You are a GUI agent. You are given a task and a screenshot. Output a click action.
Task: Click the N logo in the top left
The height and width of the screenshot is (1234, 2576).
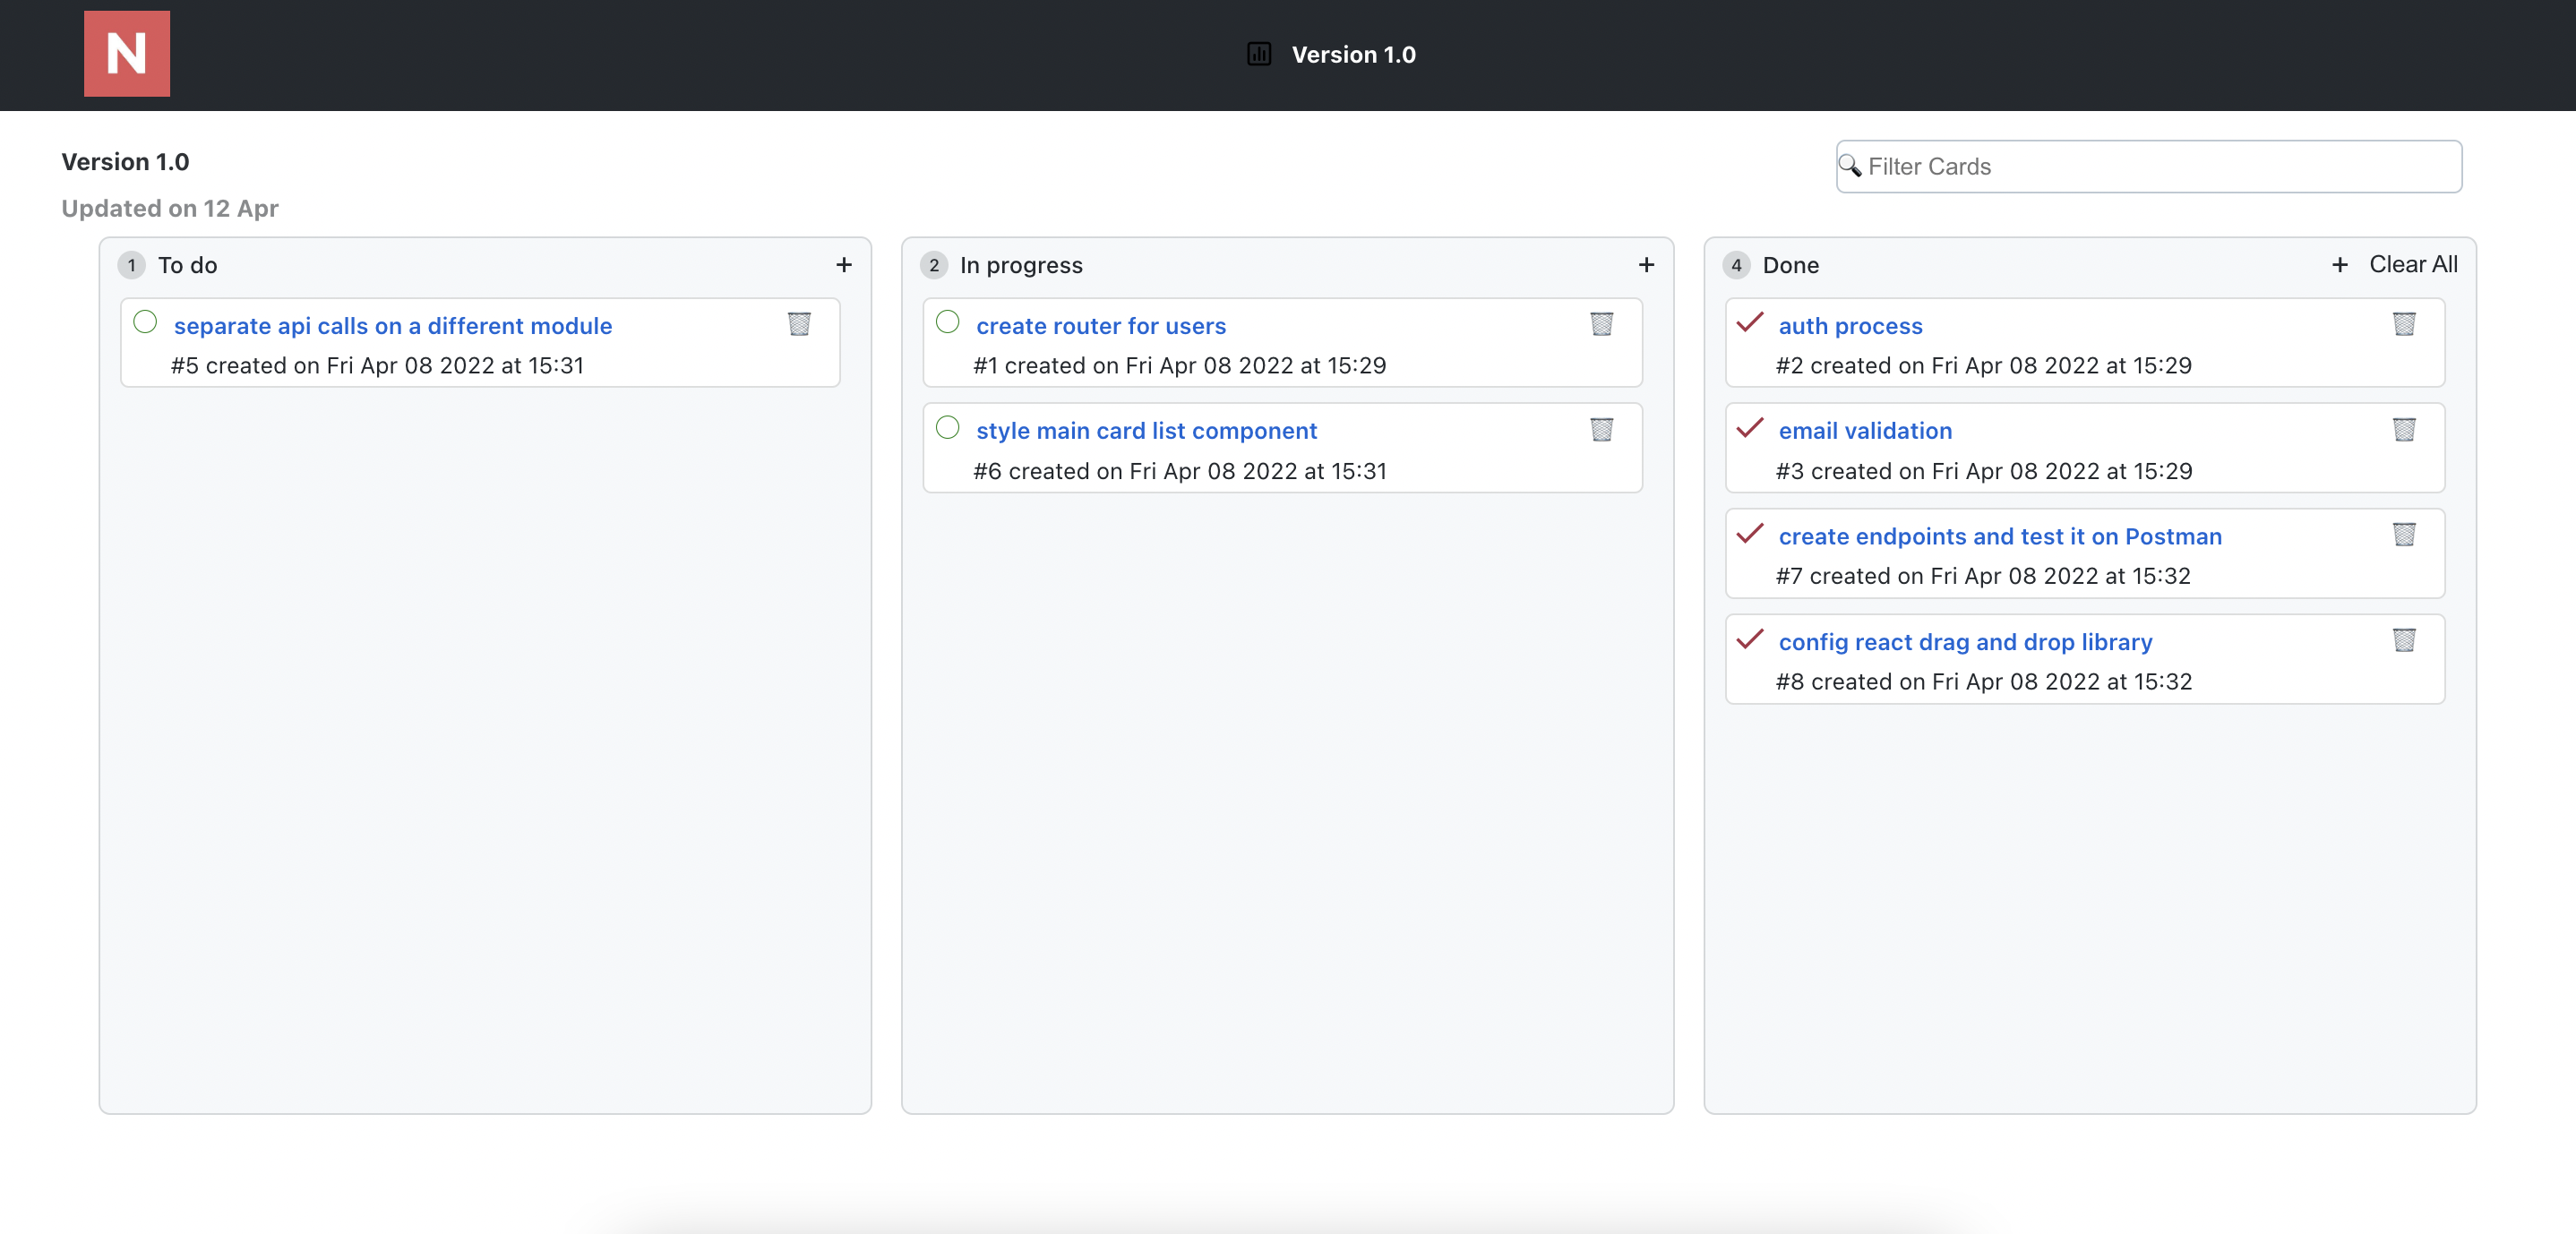tap(127, 54)
